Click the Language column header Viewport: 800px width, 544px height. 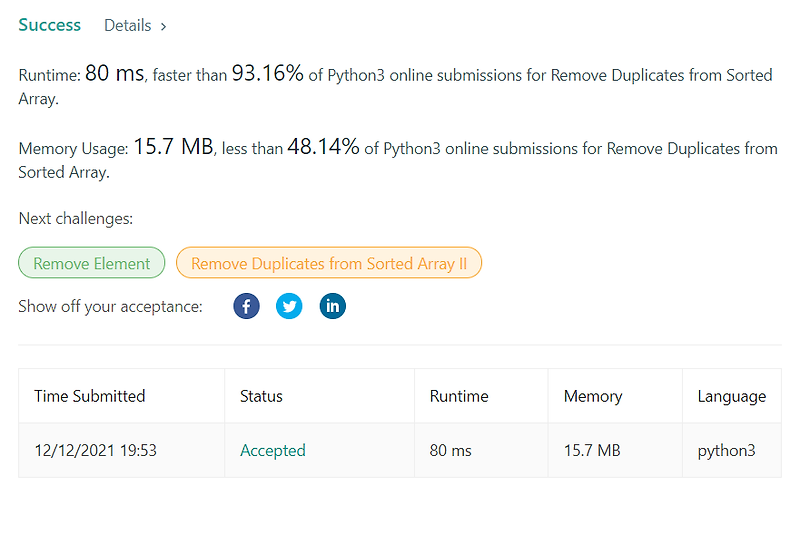pos(732,397)
